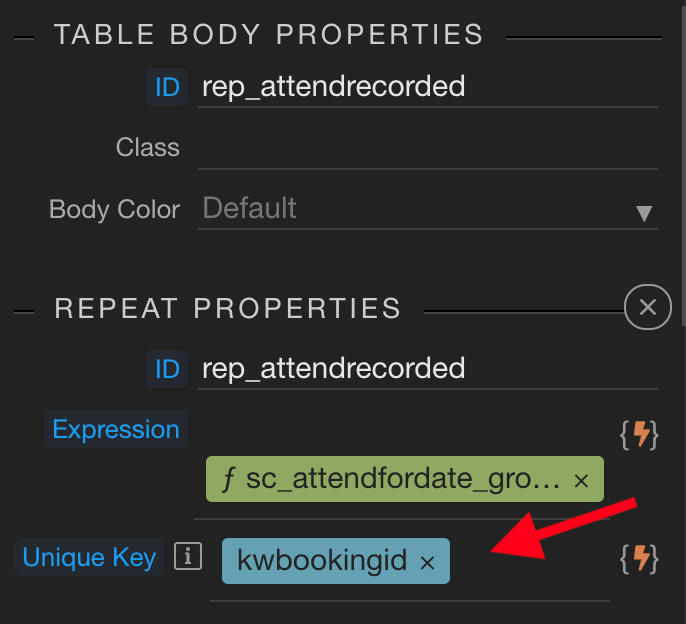Focus the Class input field

[427, 148]
